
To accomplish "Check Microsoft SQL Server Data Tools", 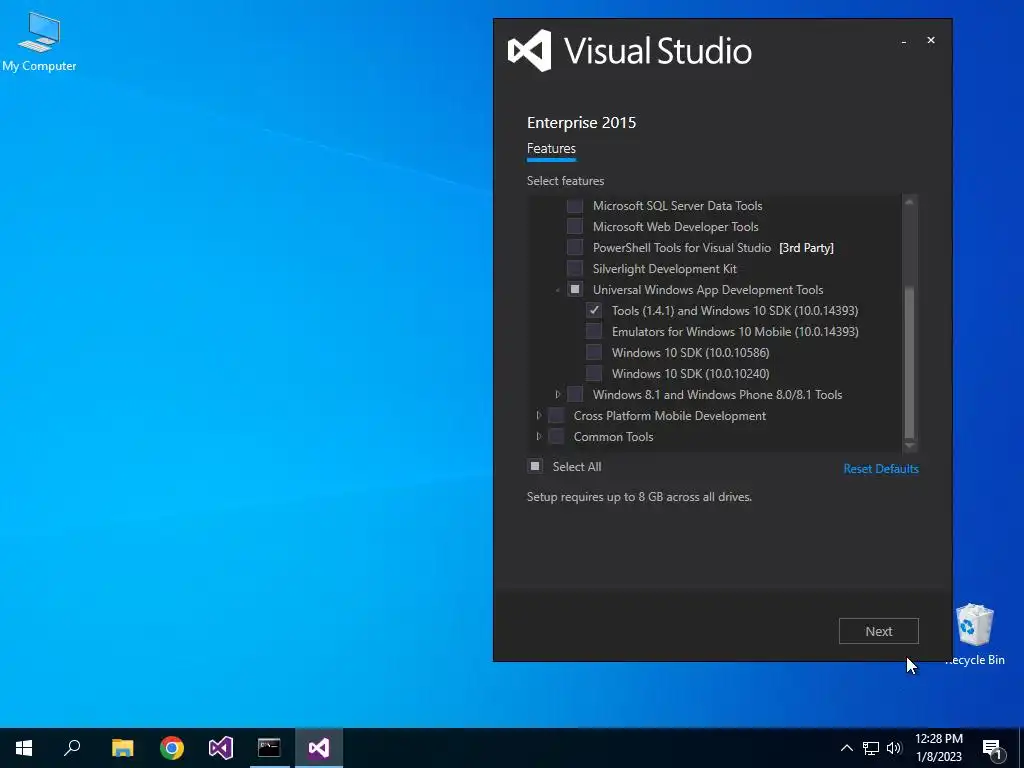I will [x=575, y=206].
